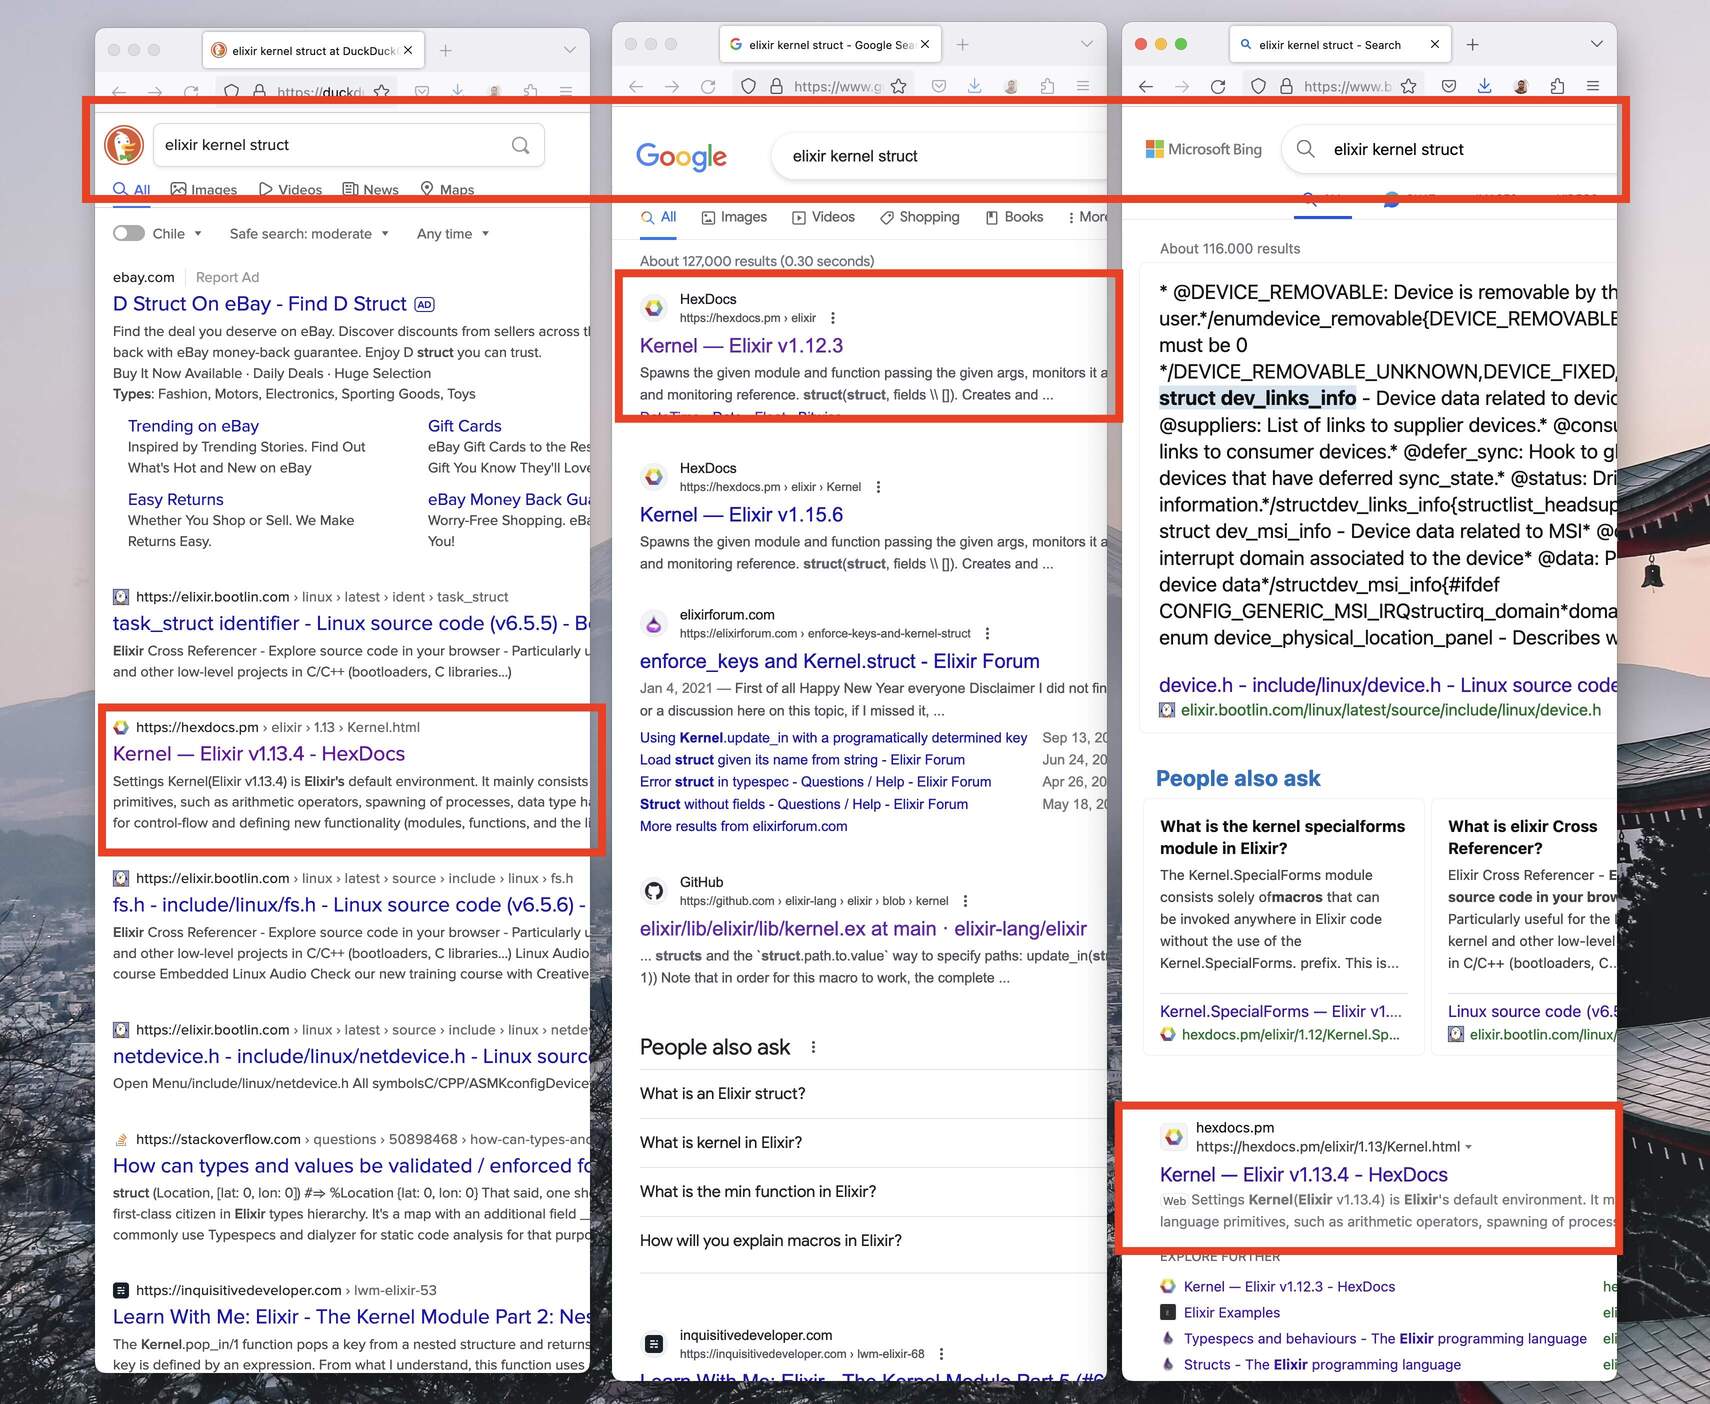Image resolution: width=1710 pixels, height=1404 pixels.
Task: Reload the page in Google window
Action: click(708, 86)
